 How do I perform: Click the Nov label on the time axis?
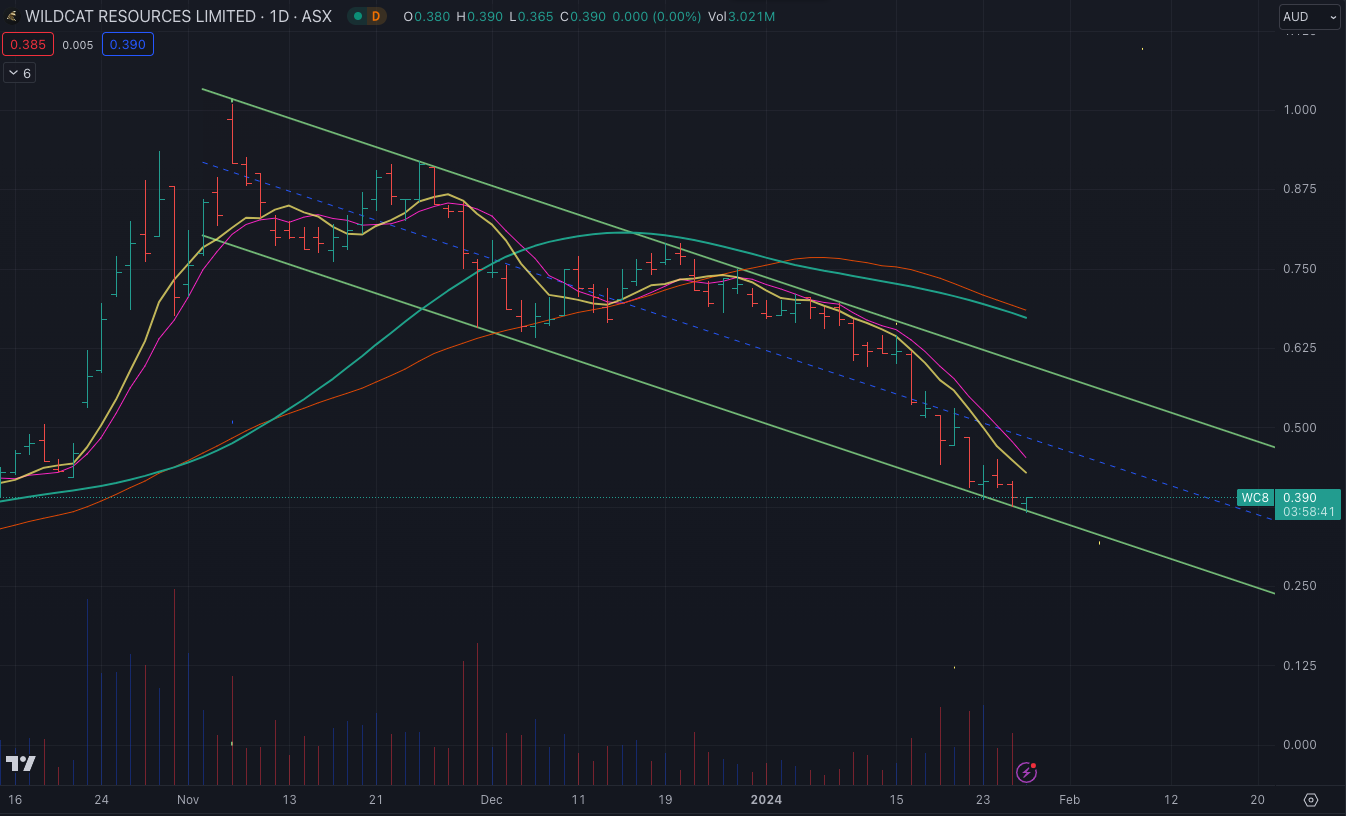188,800
